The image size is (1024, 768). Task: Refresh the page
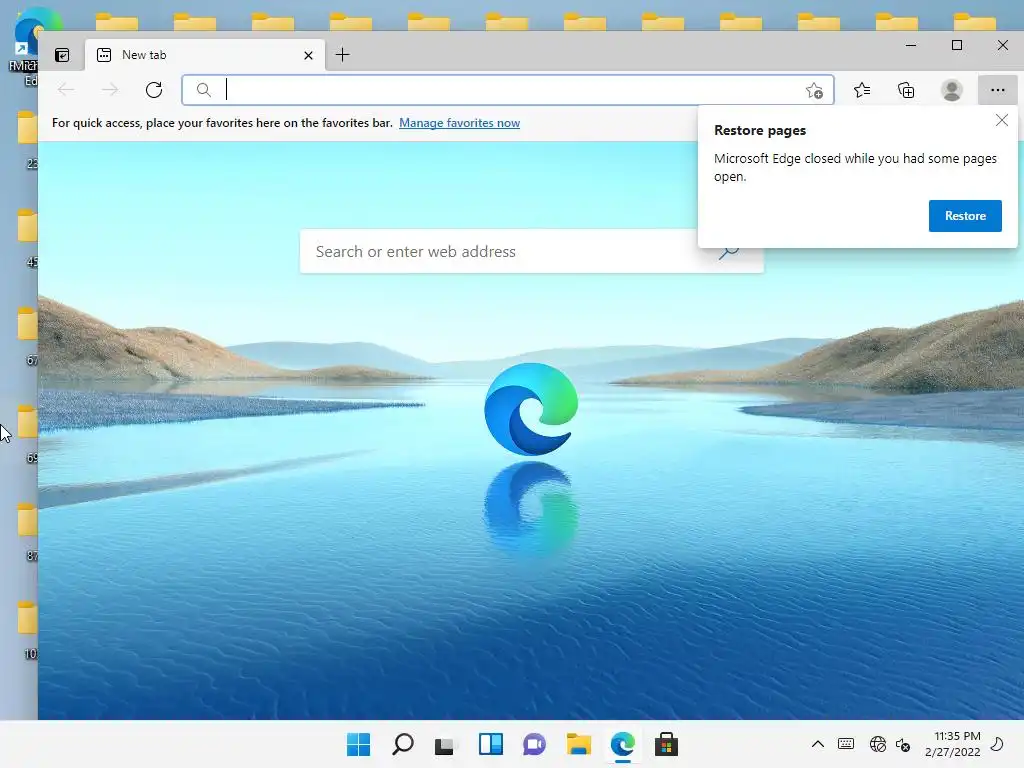tap(154, 89)
